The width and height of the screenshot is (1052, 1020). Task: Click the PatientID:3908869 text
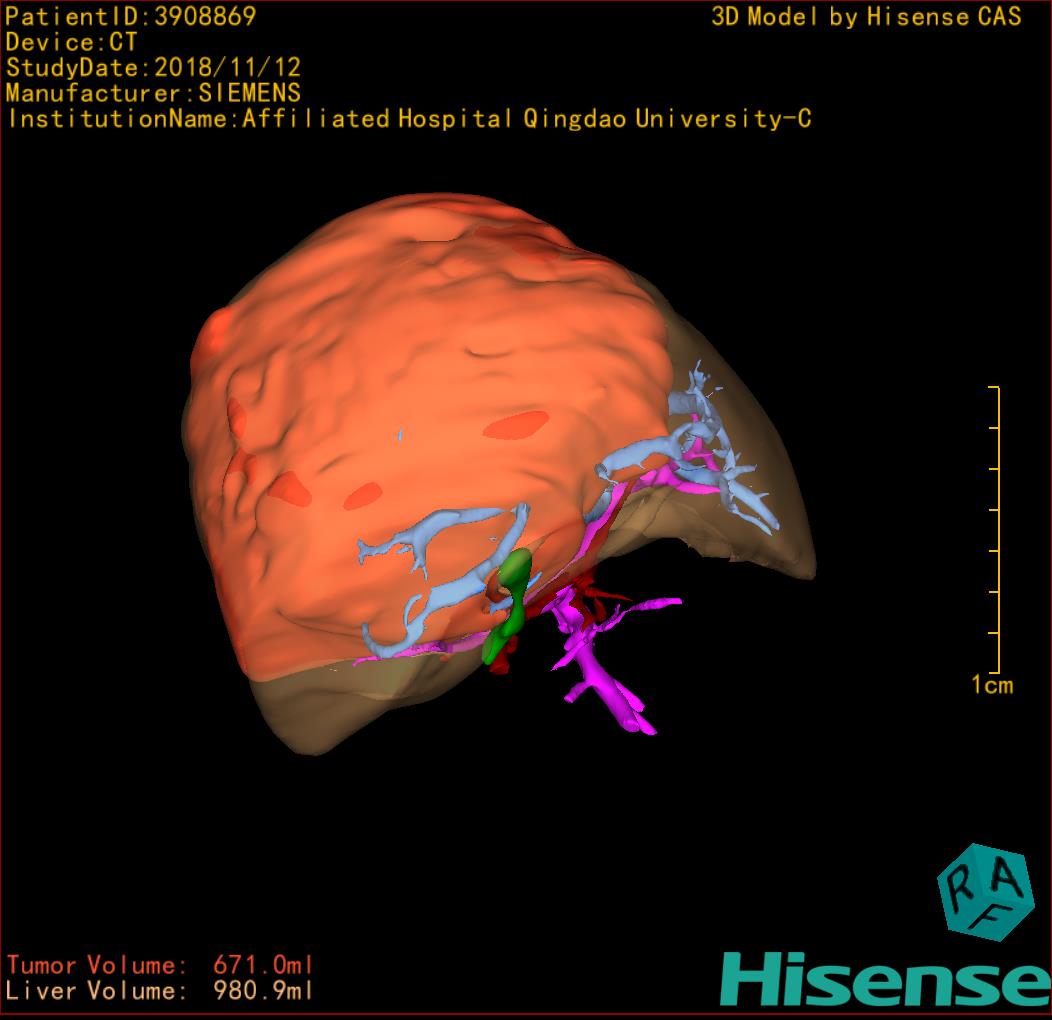pyautogui.click(x=131, y=17)
